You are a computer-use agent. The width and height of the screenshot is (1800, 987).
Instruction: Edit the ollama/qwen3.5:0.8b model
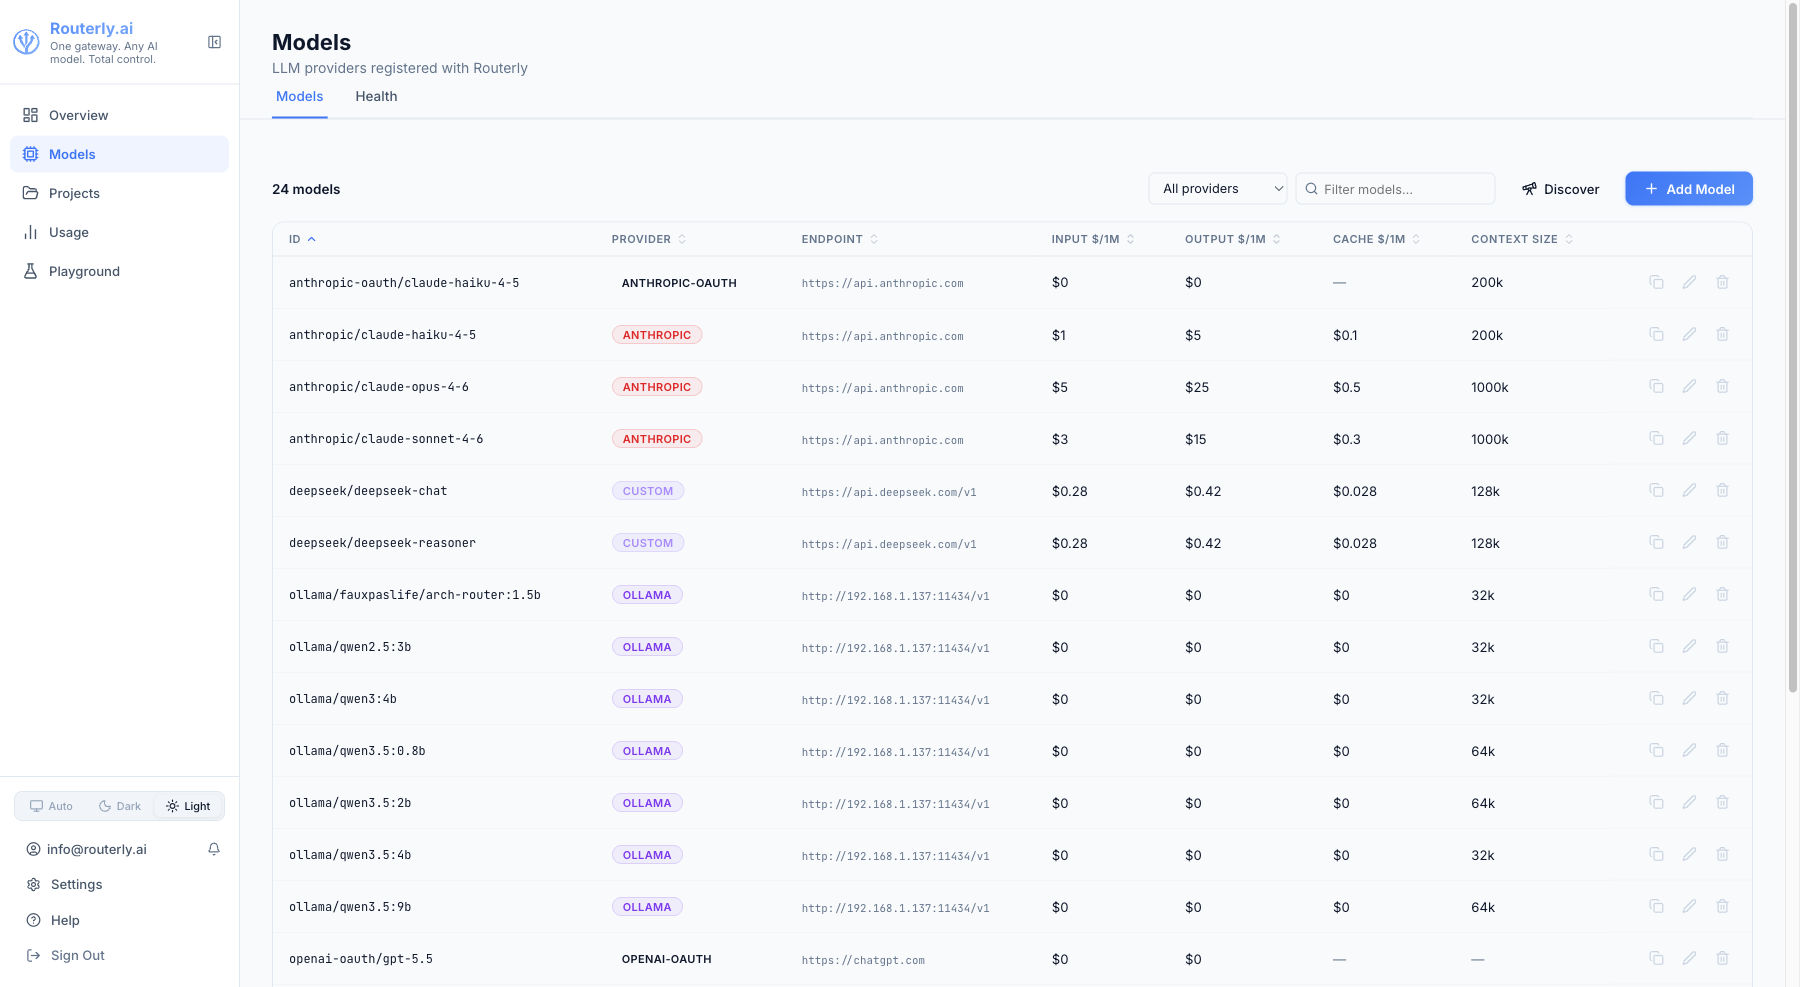pyautogui.click(x=1689, y=750)
